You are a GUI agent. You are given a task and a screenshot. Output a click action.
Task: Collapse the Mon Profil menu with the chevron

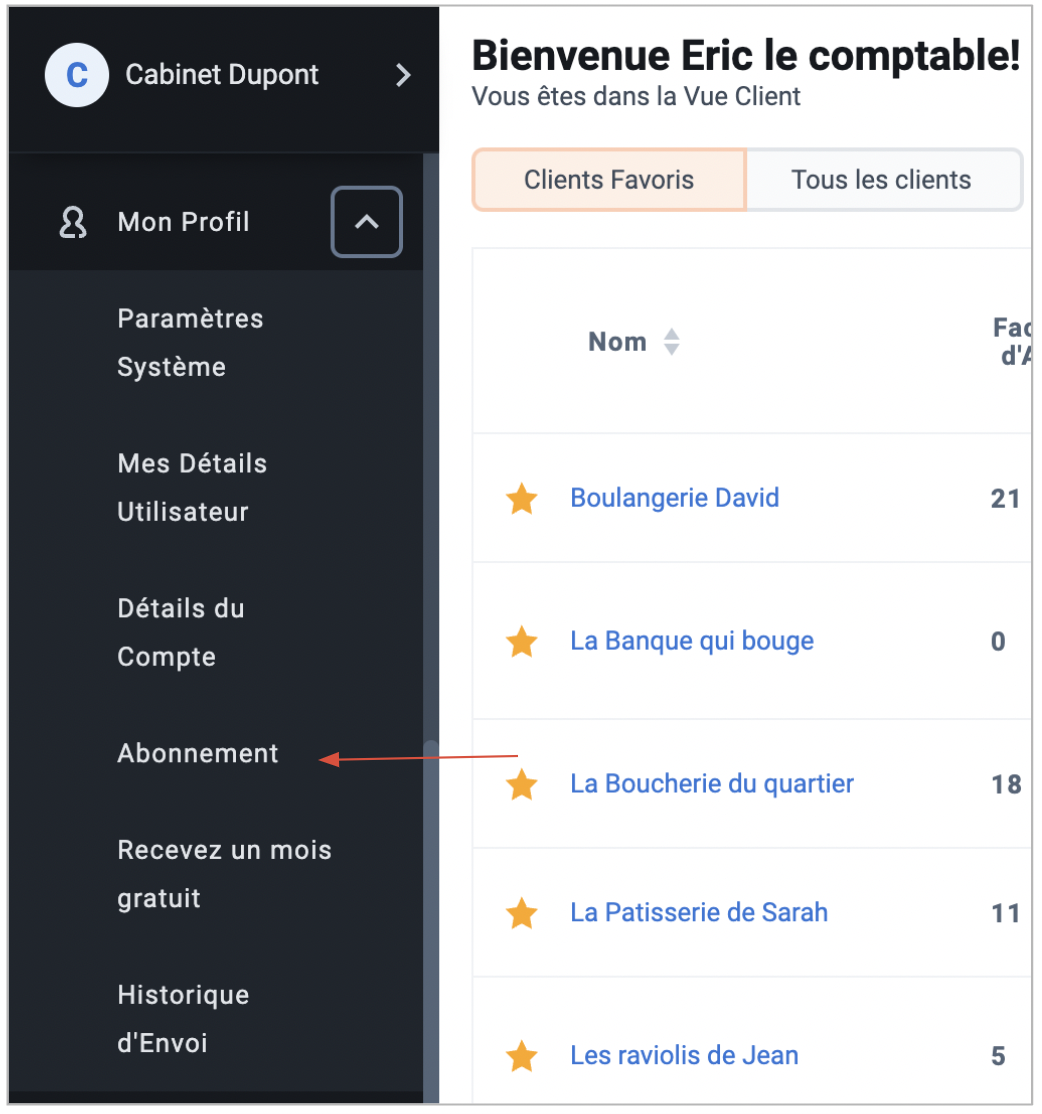point(367,222)
